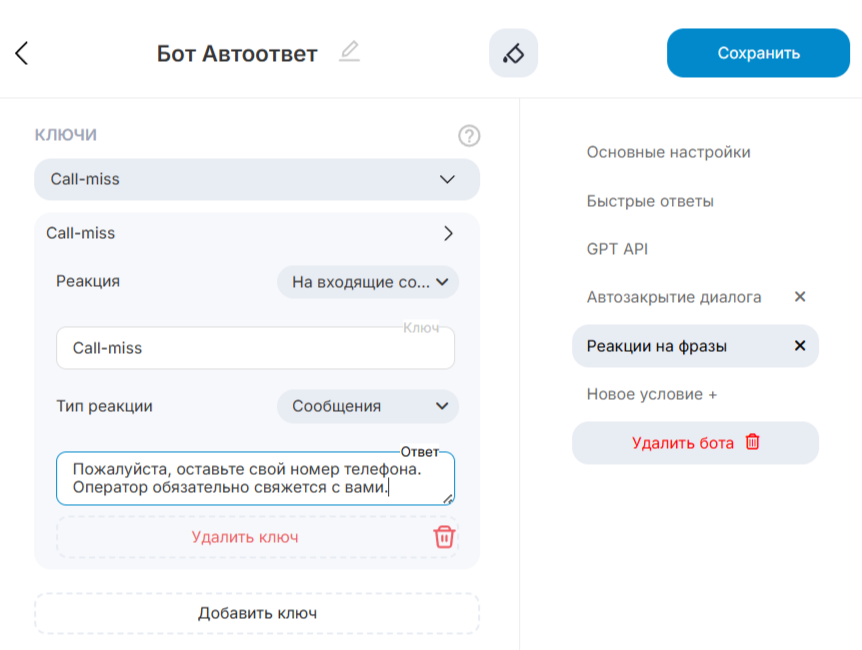Remove Реакции на фразы with its X
Viewport: 862px width, 650px height.
coord(799,346)
